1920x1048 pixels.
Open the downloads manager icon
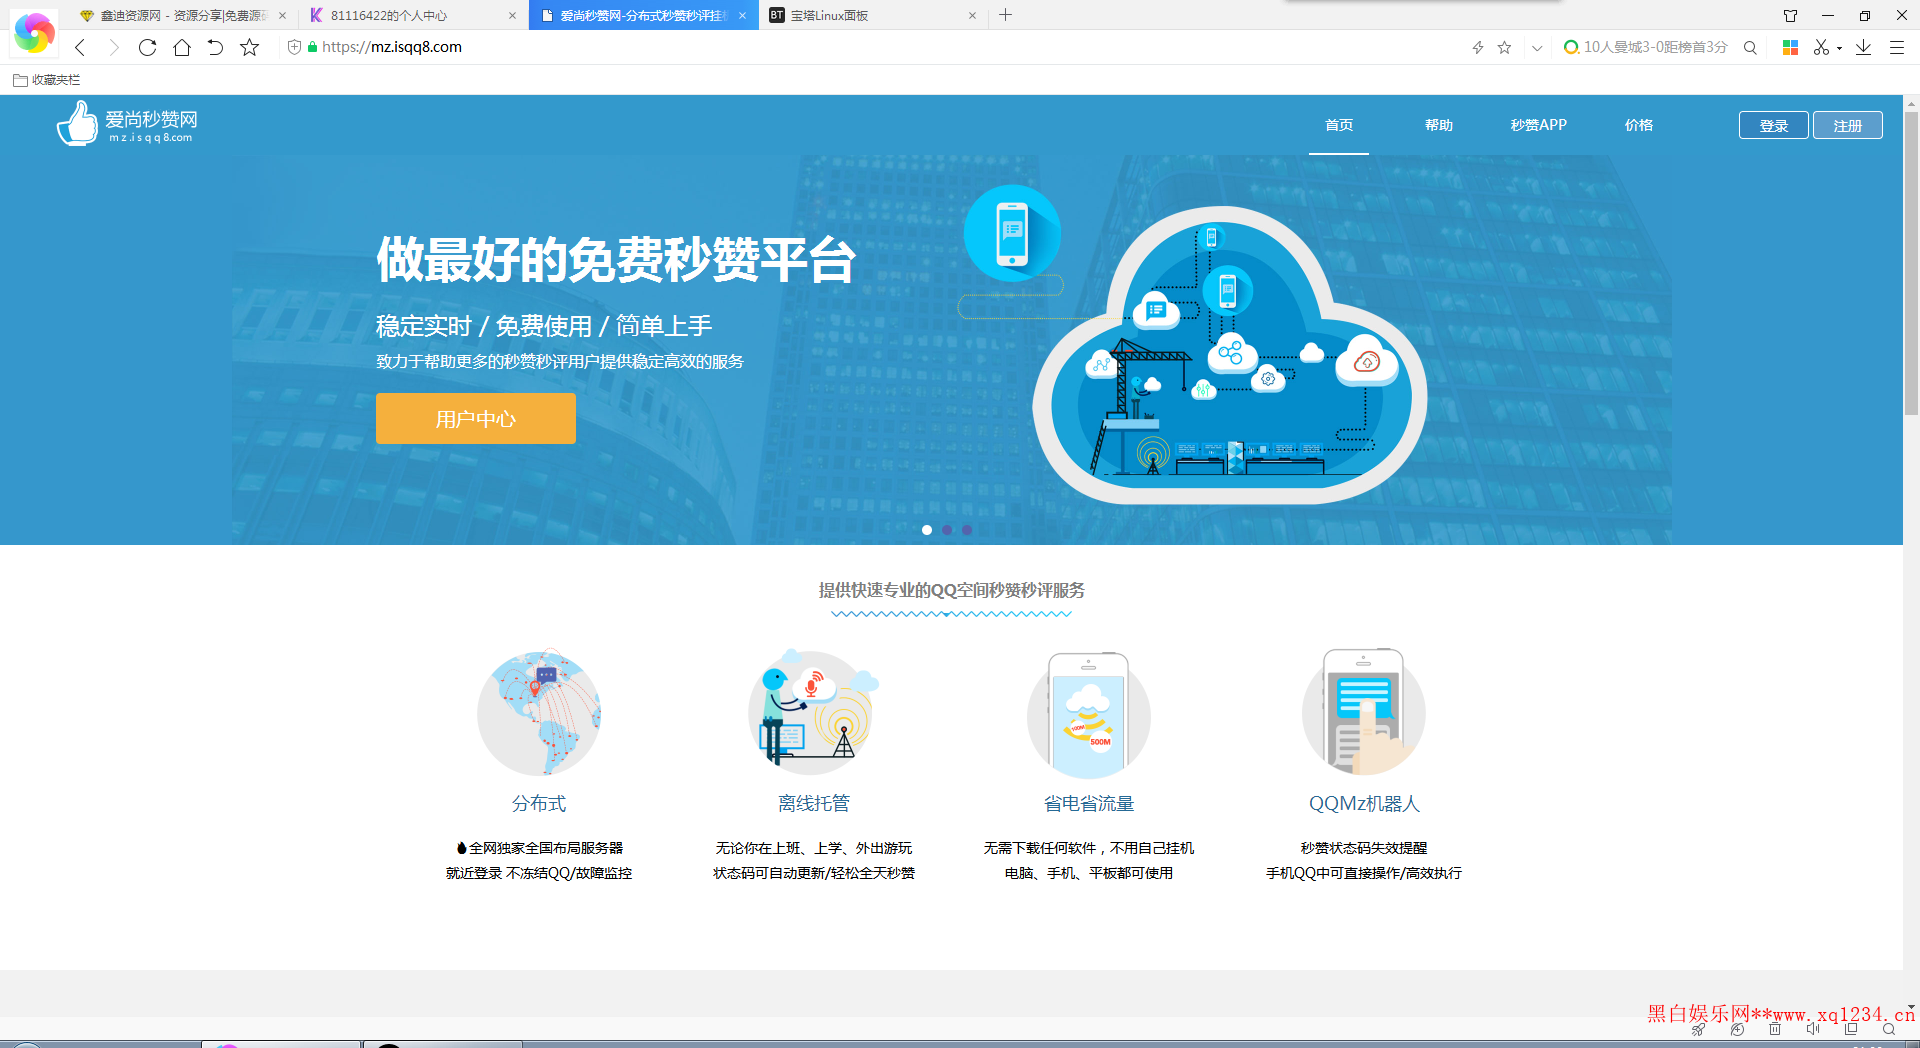1864,47
